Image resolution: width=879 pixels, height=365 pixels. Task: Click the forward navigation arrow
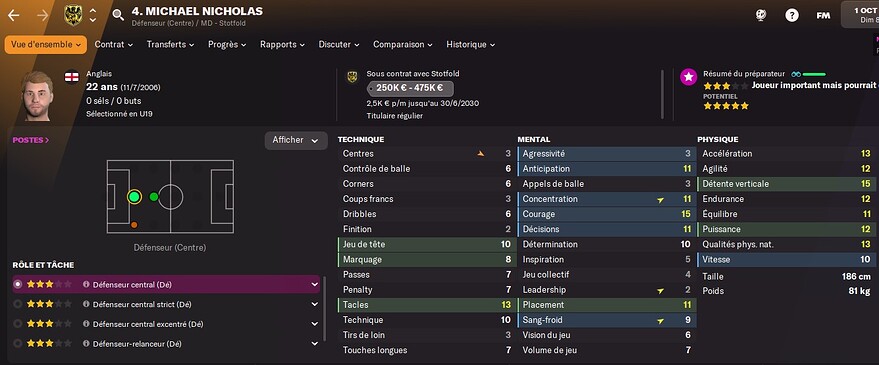pyautogui.click(x=43, y=15)
